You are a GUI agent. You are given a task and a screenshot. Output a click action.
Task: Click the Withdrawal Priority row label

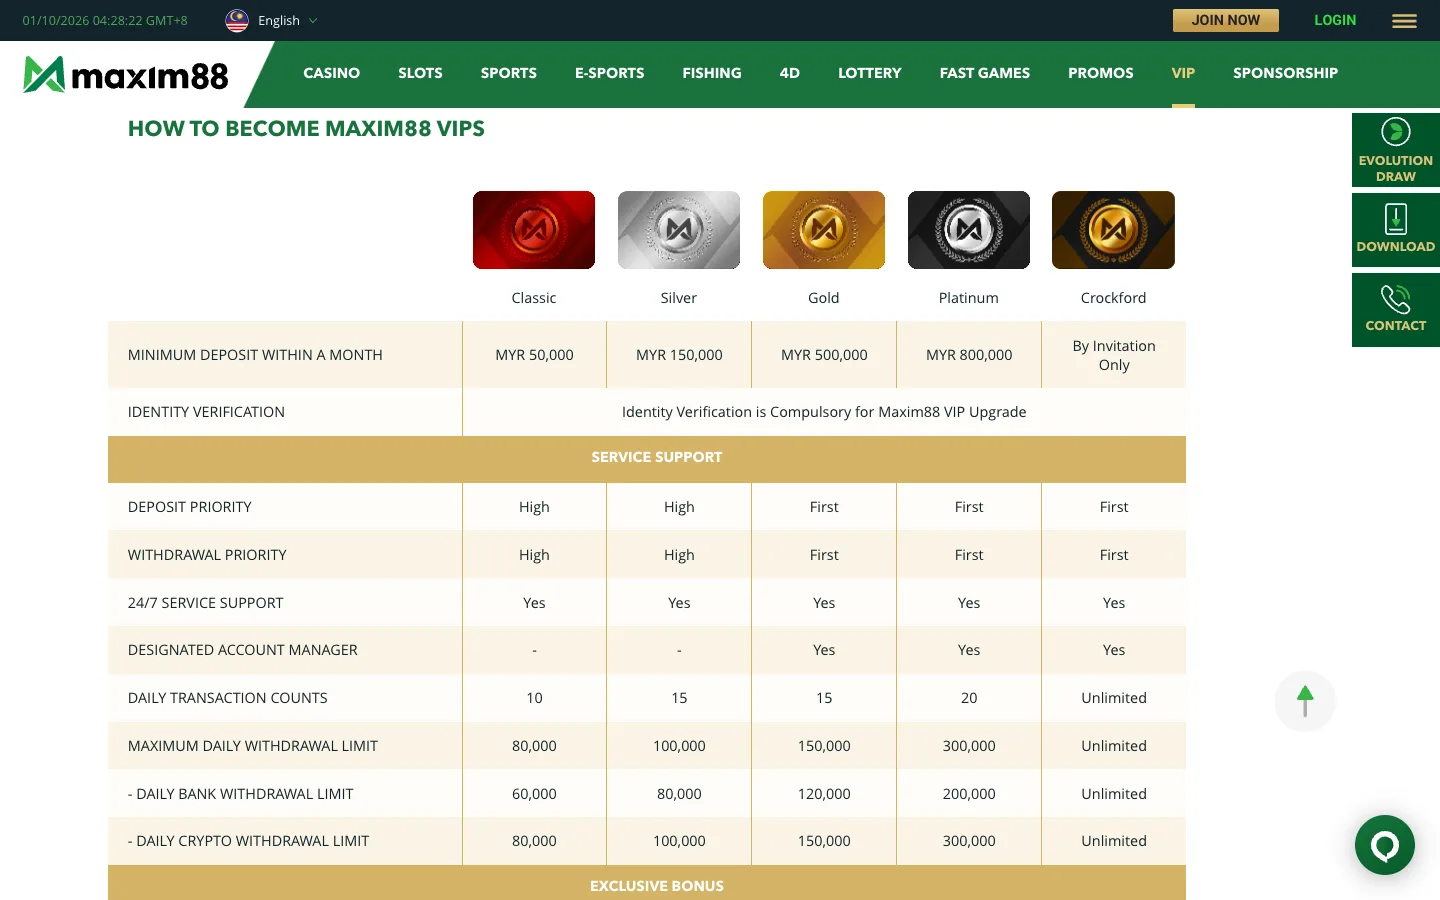[x=207, y=555]
